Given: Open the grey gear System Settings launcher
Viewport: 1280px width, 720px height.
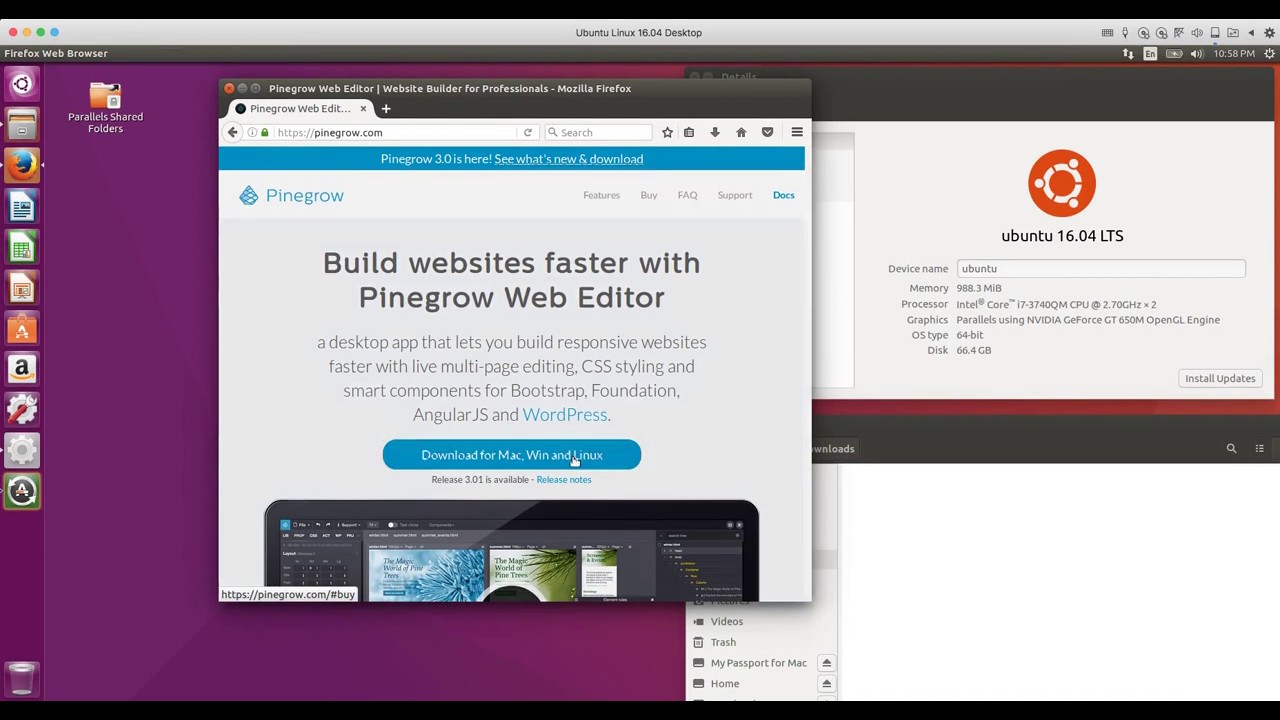Looking at the screenshot, I should 22,451.
